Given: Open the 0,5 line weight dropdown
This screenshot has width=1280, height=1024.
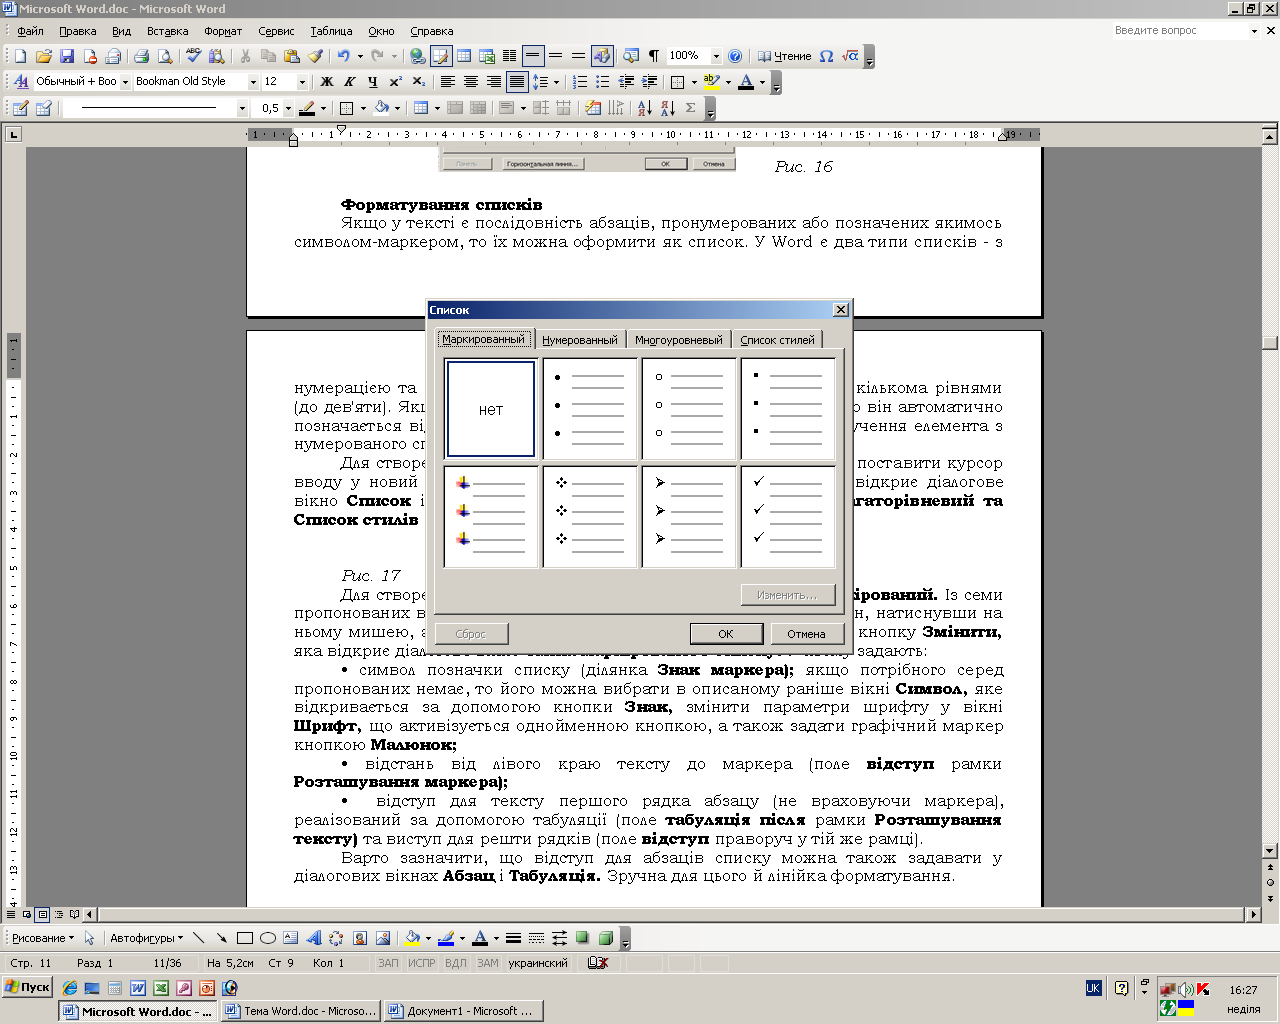Looking at the screenshot, I should (288, 108).
